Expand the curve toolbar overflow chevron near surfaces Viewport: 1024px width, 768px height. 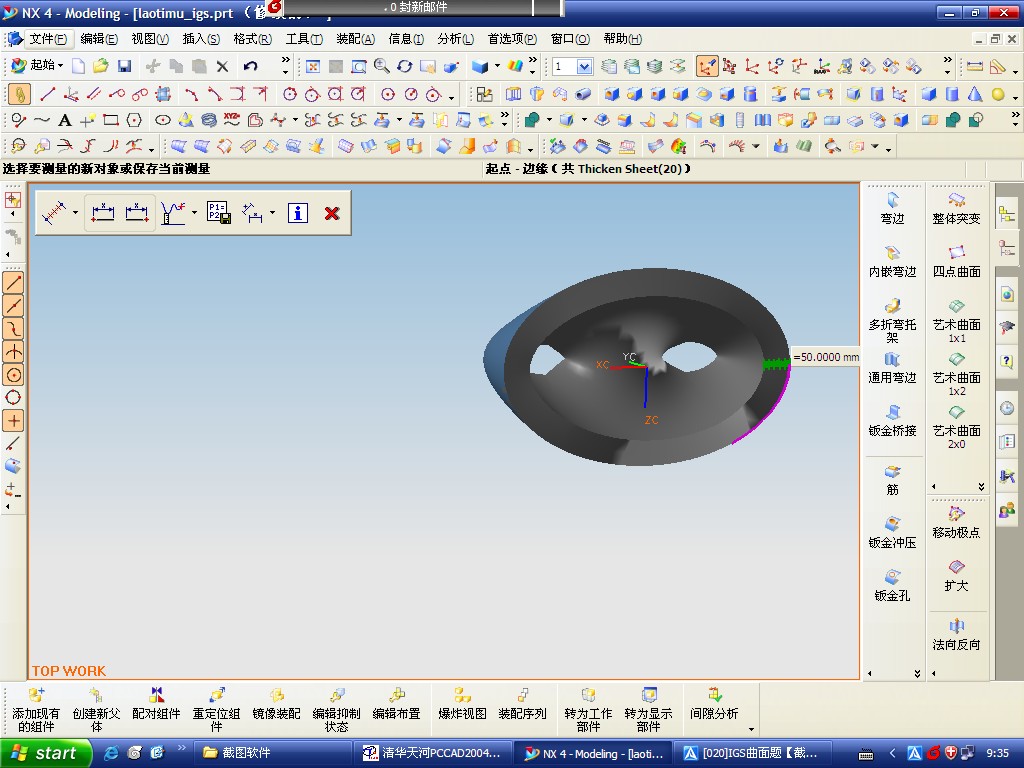coord(504,115)
